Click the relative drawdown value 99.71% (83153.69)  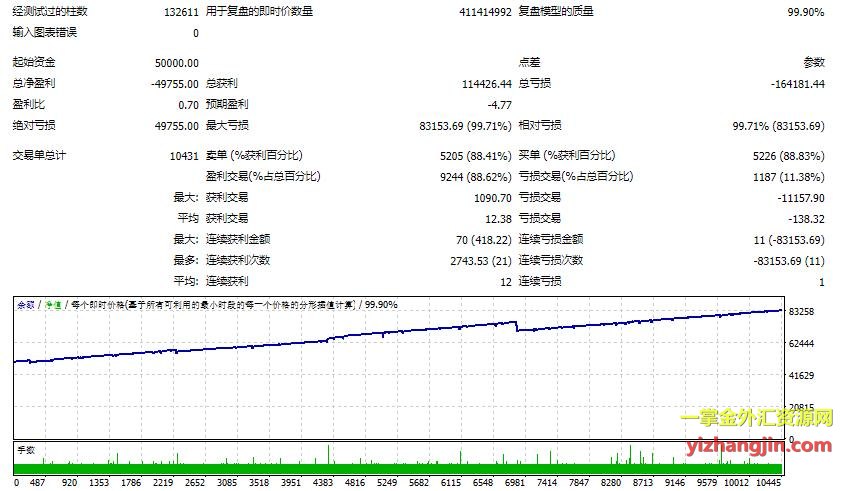point(778,126)
